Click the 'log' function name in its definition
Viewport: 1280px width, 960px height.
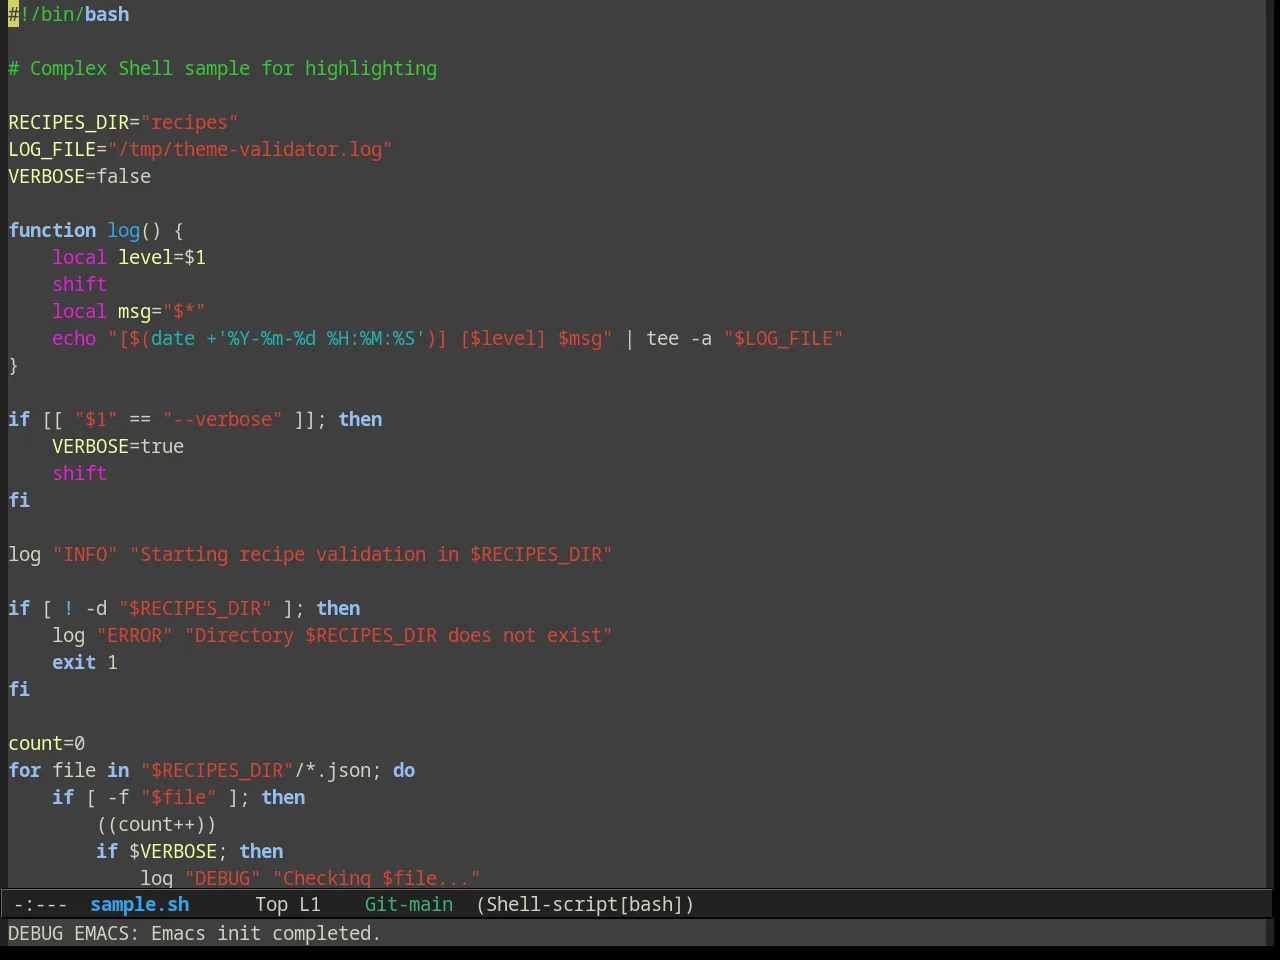pos(124,230)
